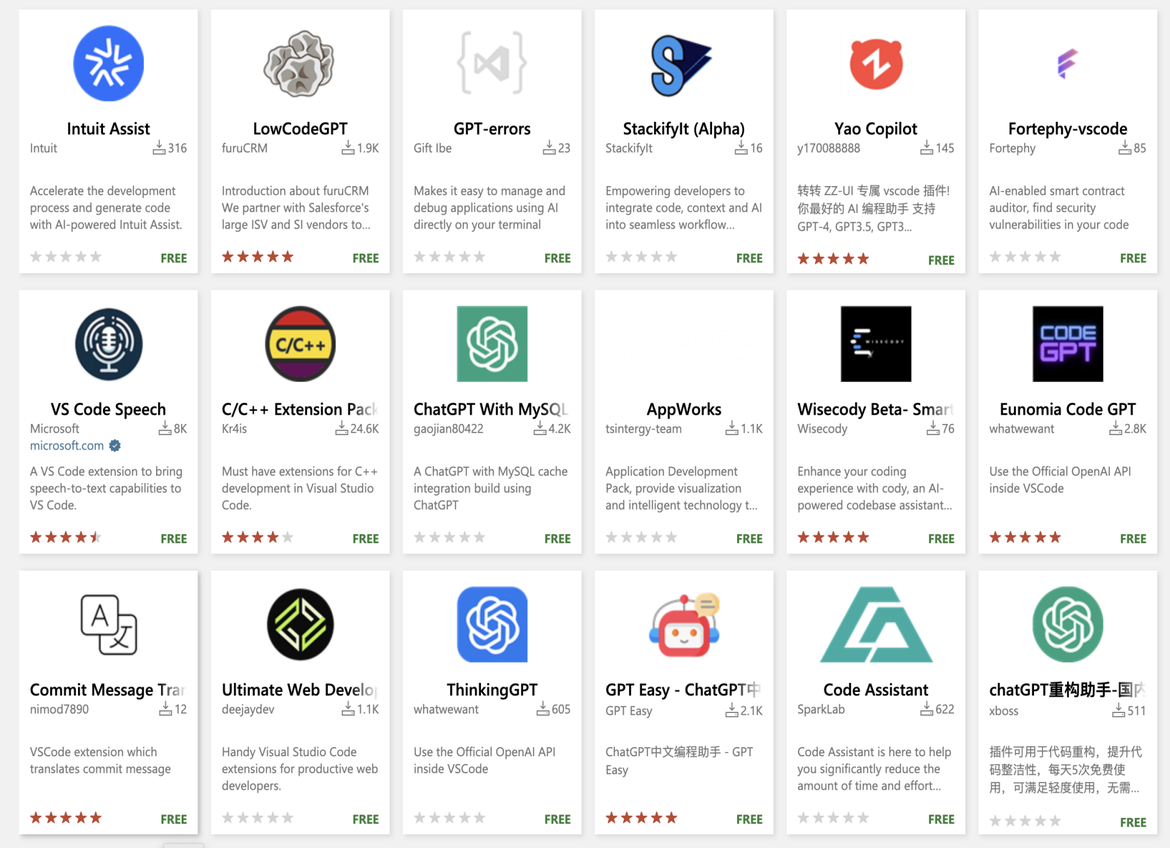Open the microsoft.com publisher link
The width and height of the screenshot is (1170, 848).
pyautogui.click(x=67, y=446)
